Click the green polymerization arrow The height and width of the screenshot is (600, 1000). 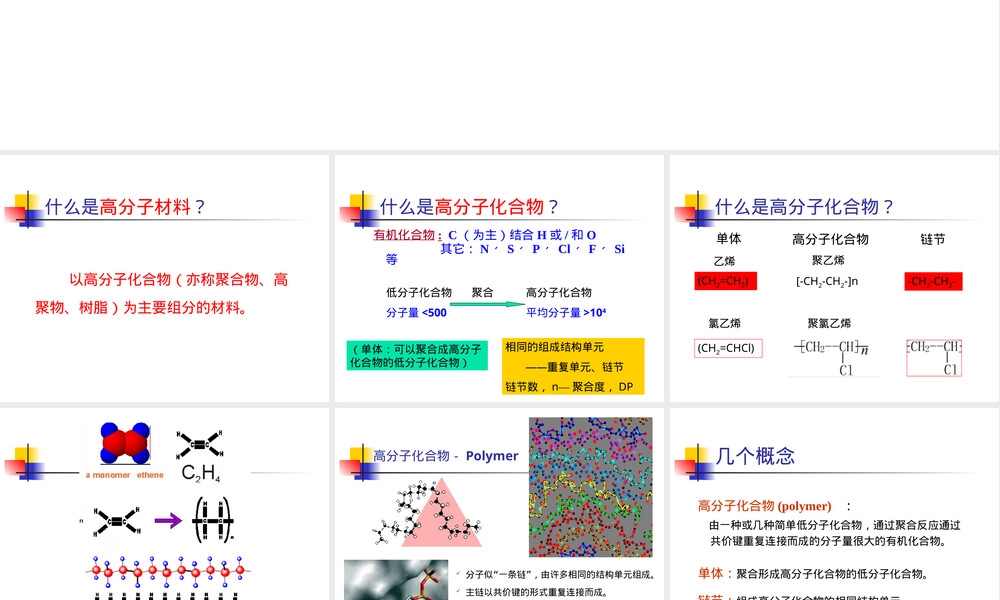tap(487, 304)
